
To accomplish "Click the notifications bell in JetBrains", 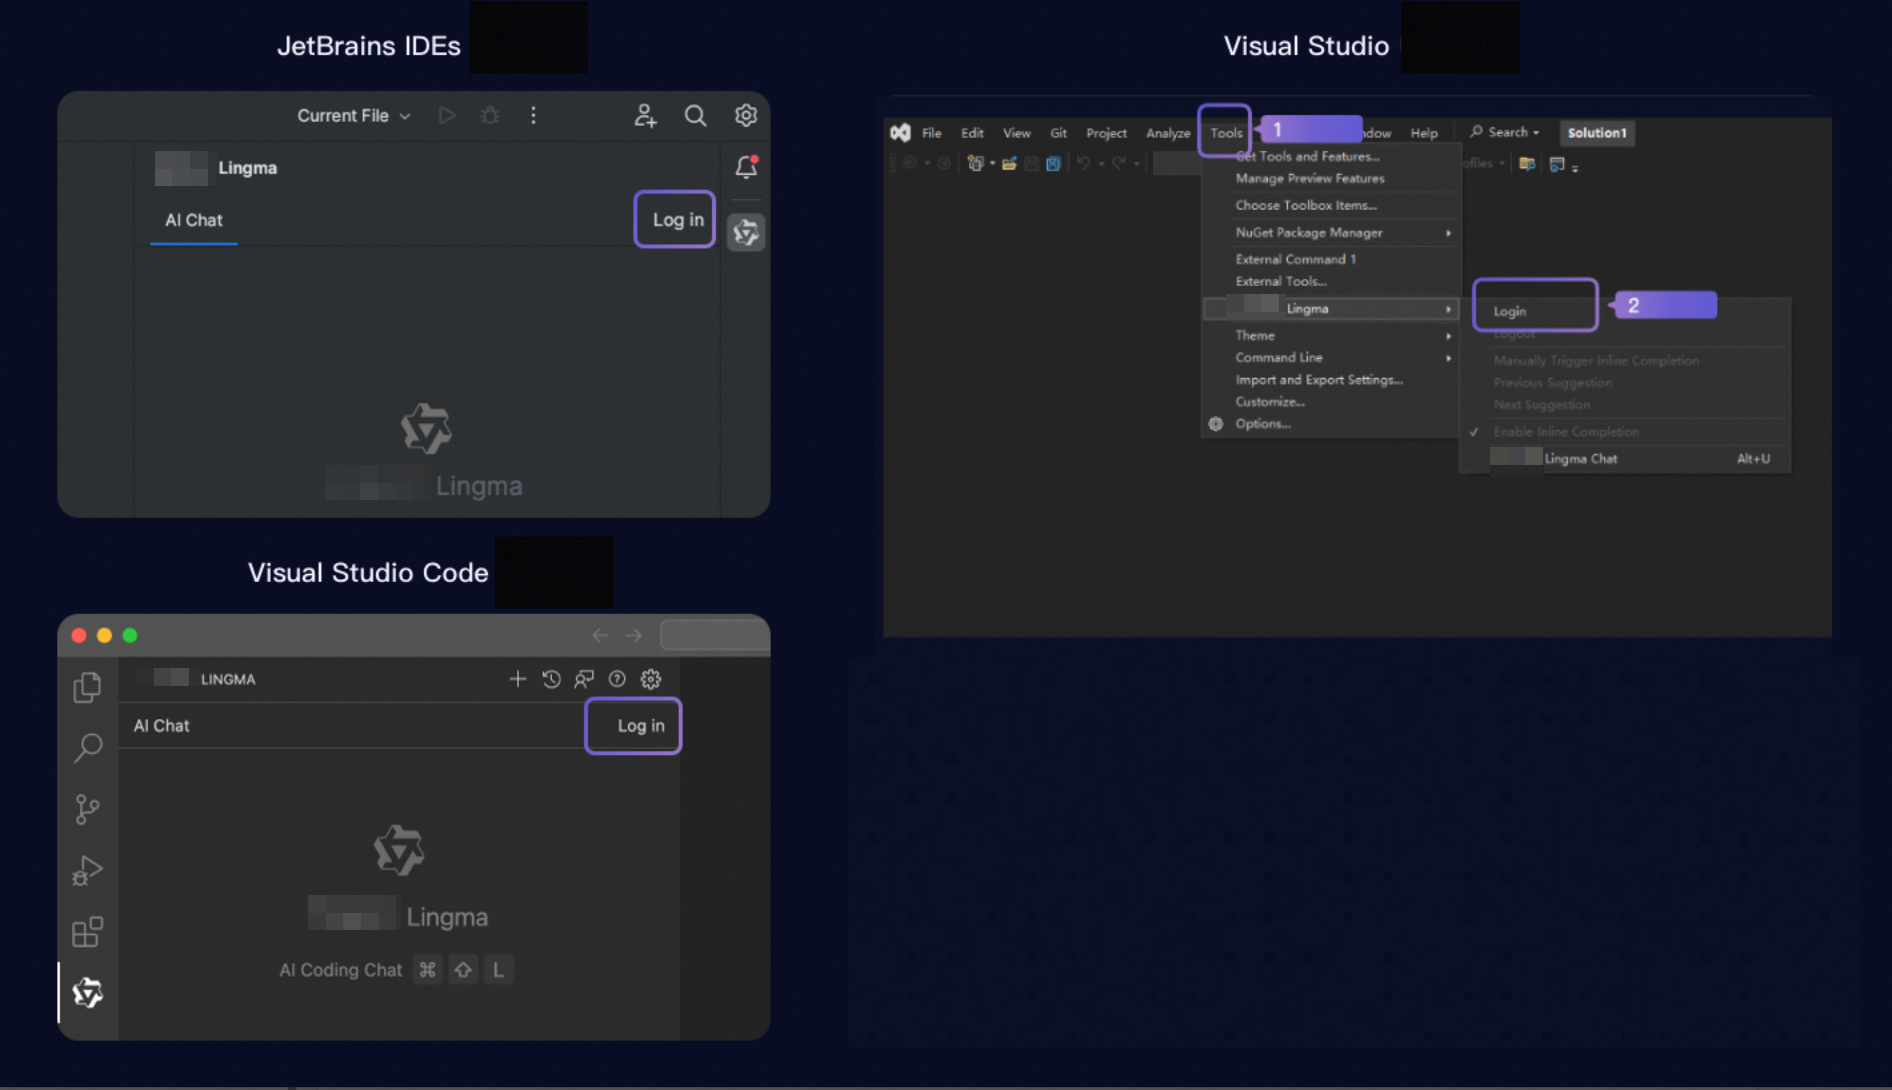I will (746, 166).
